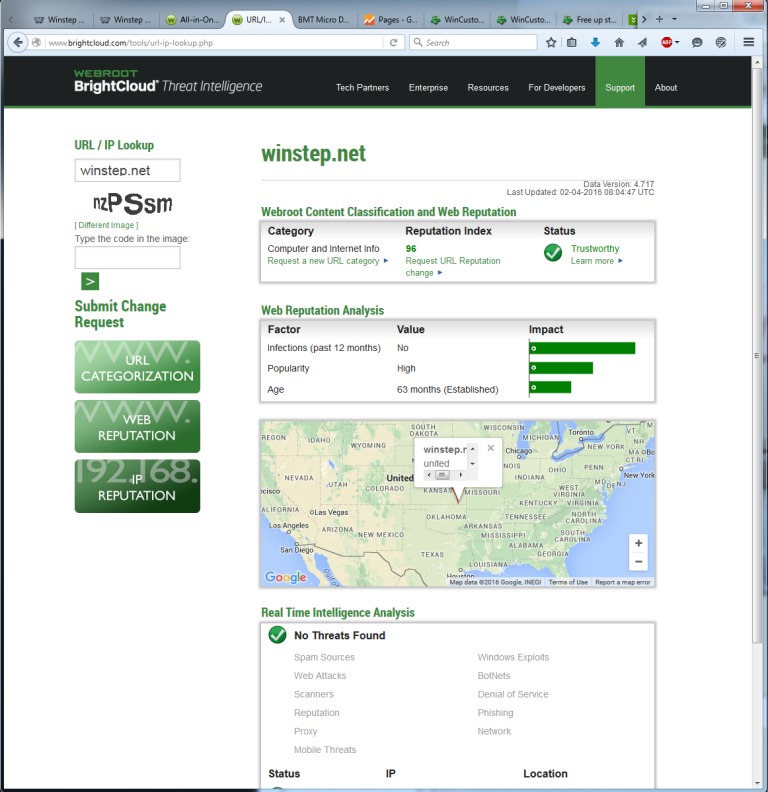
Task: Switch to the Pages - G... tab
Action: point(390,20)
